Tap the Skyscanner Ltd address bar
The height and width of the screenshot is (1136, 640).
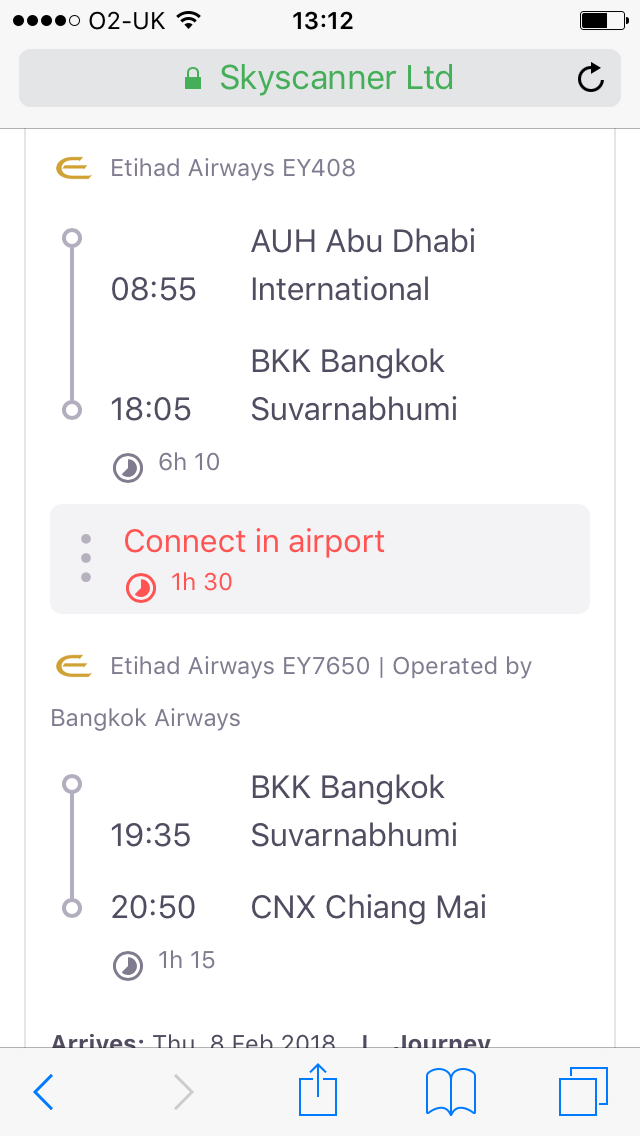[320, 78]
